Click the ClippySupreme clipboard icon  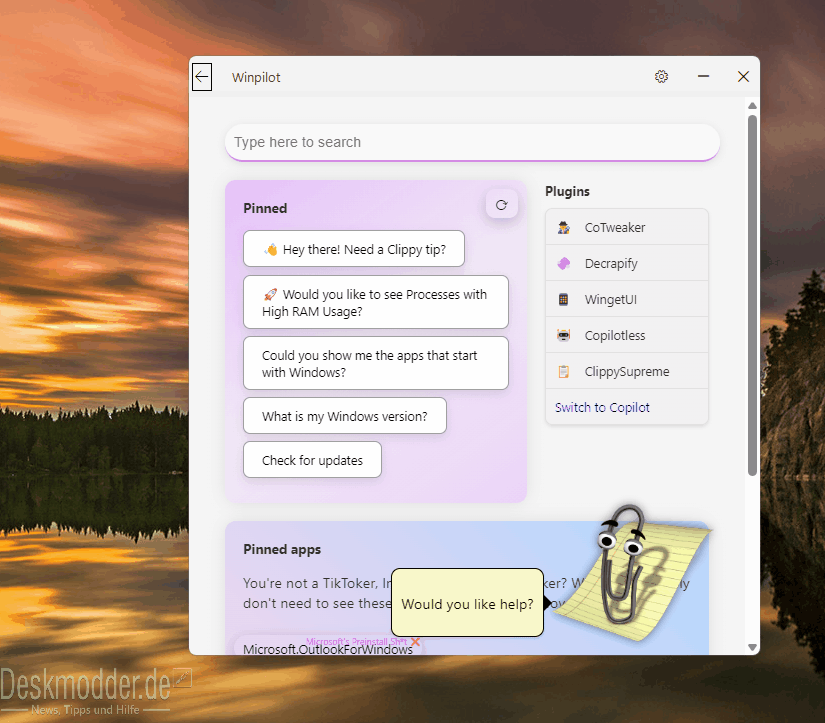click(x=564, y=371)
